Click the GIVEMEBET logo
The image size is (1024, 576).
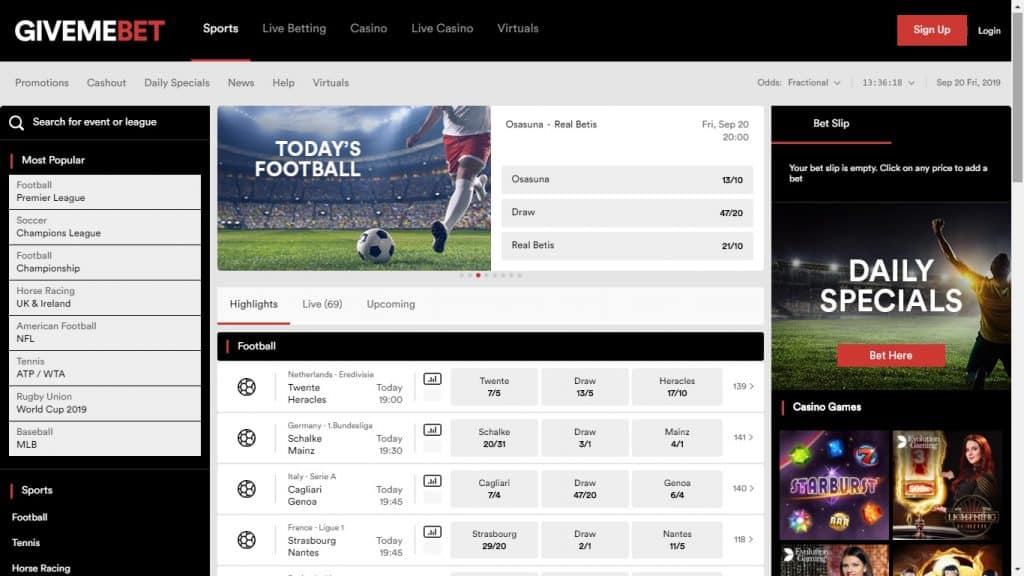pos(89,30)
